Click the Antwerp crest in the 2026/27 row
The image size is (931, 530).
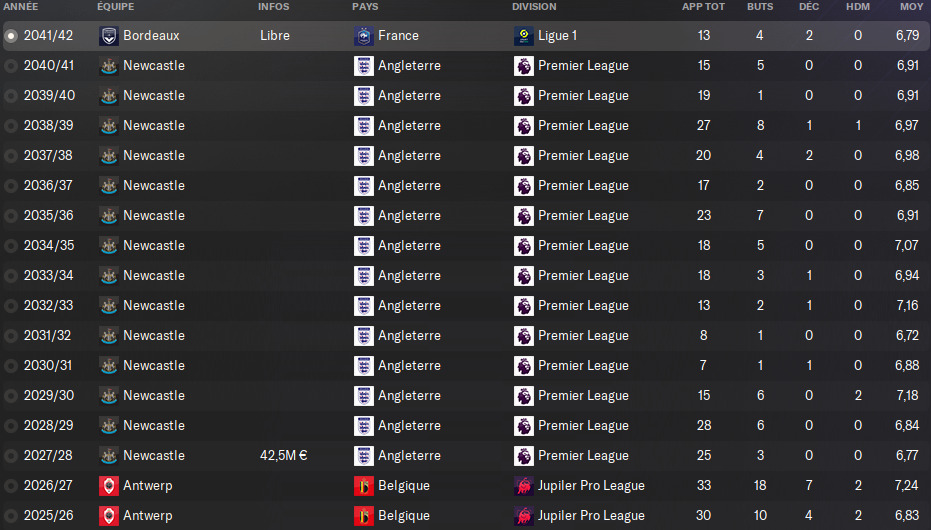tap(109, 486)
